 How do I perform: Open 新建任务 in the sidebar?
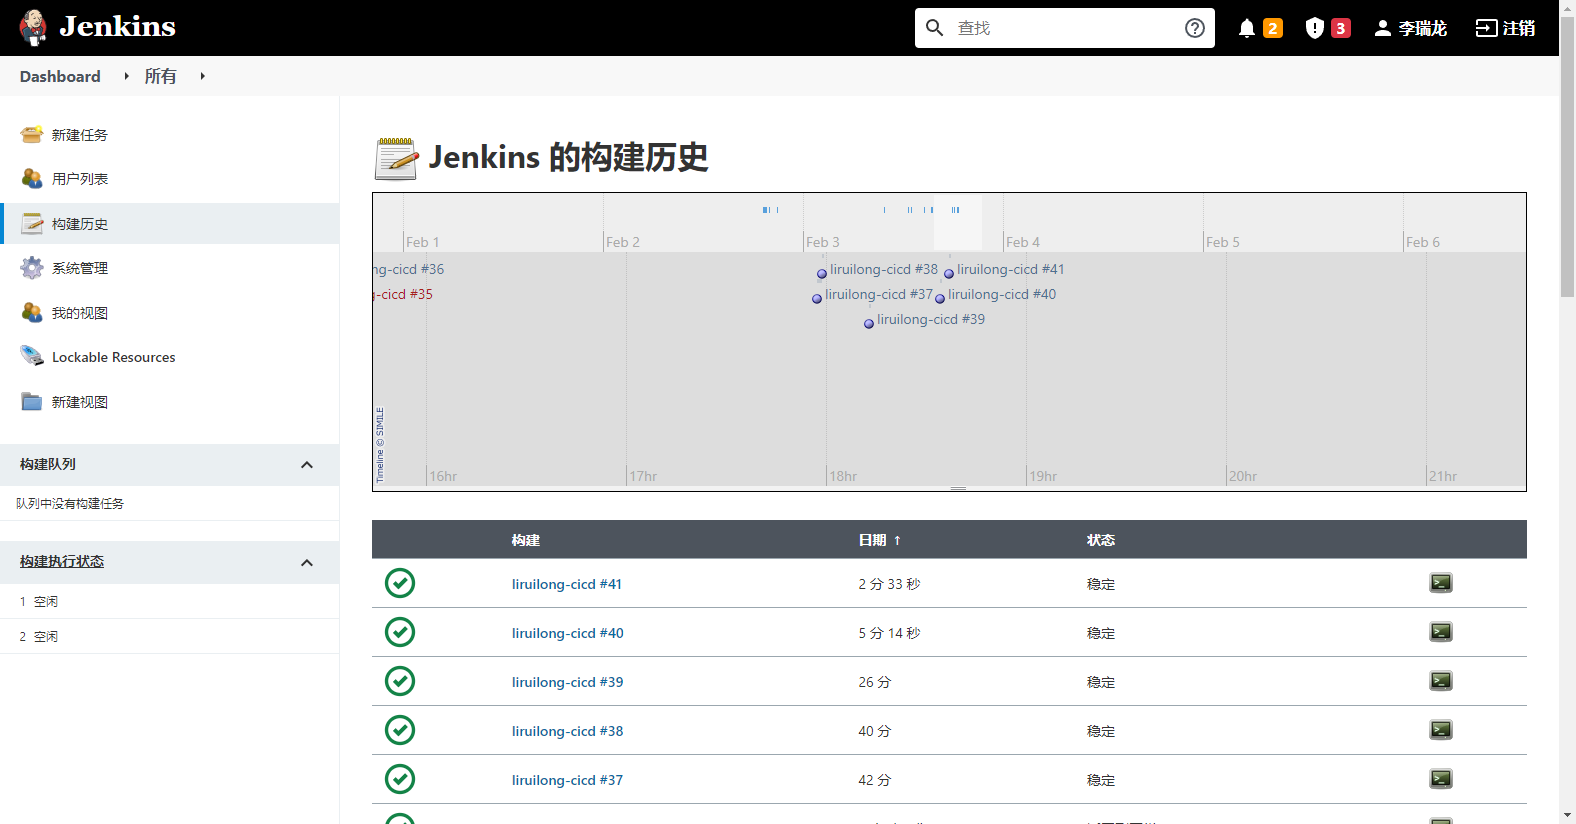tap(80, 135)
